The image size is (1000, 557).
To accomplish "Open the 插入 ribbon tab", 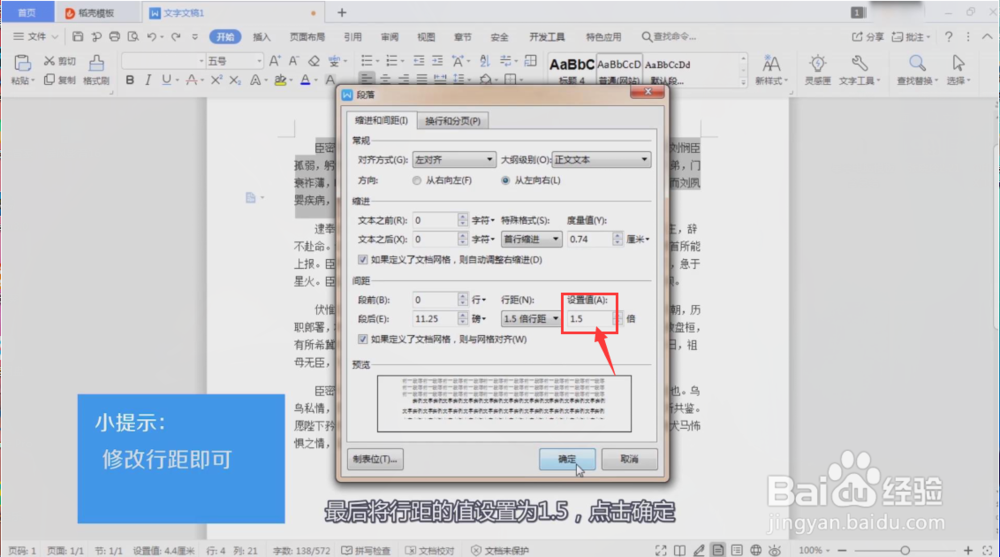I will (261, 37).
